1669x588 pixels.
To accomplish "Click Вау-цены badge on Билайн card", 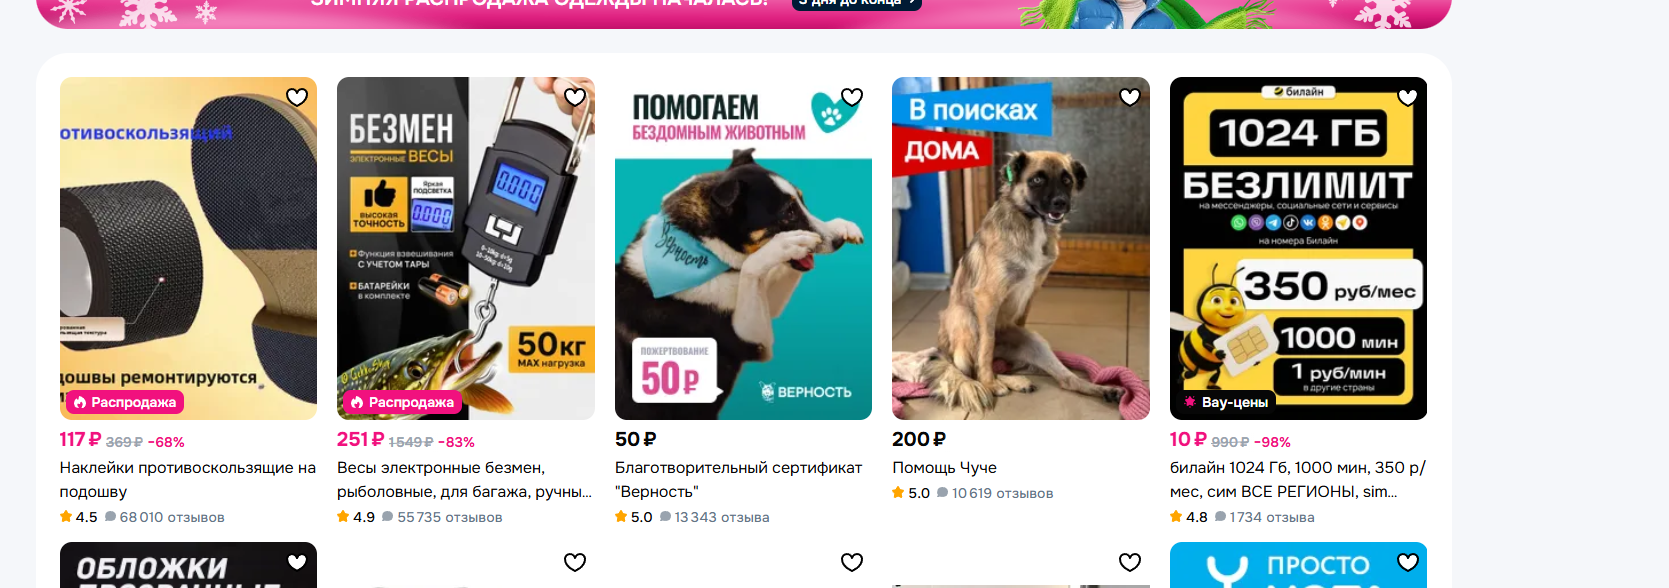I will click(1226, 402).
